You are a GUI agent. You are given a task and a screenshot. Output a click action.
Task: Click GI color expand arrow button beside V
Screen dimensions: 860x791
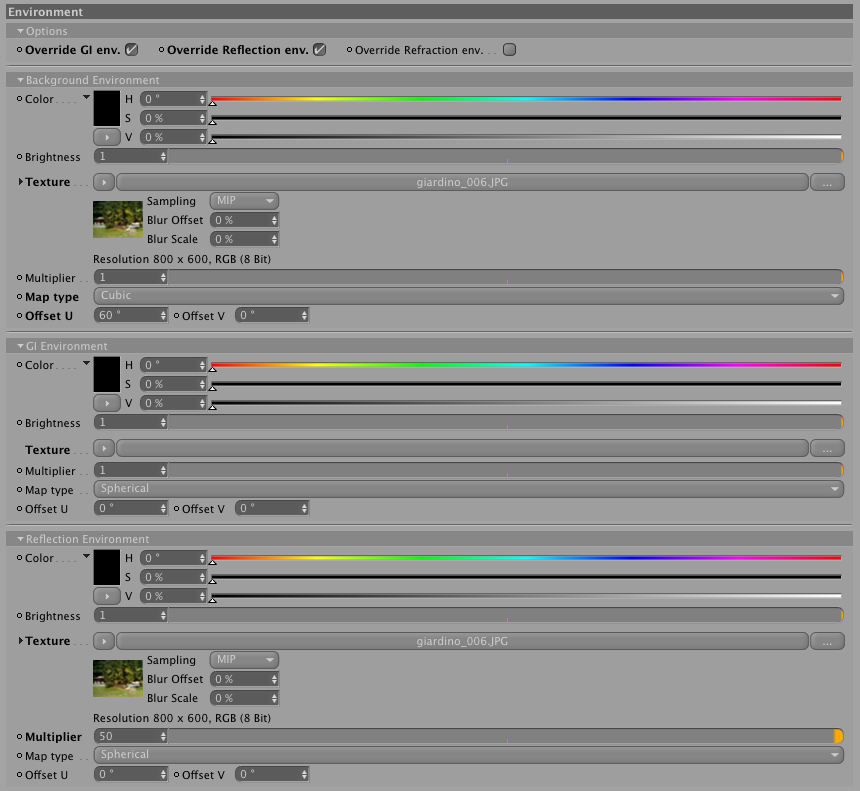[107, 403]
